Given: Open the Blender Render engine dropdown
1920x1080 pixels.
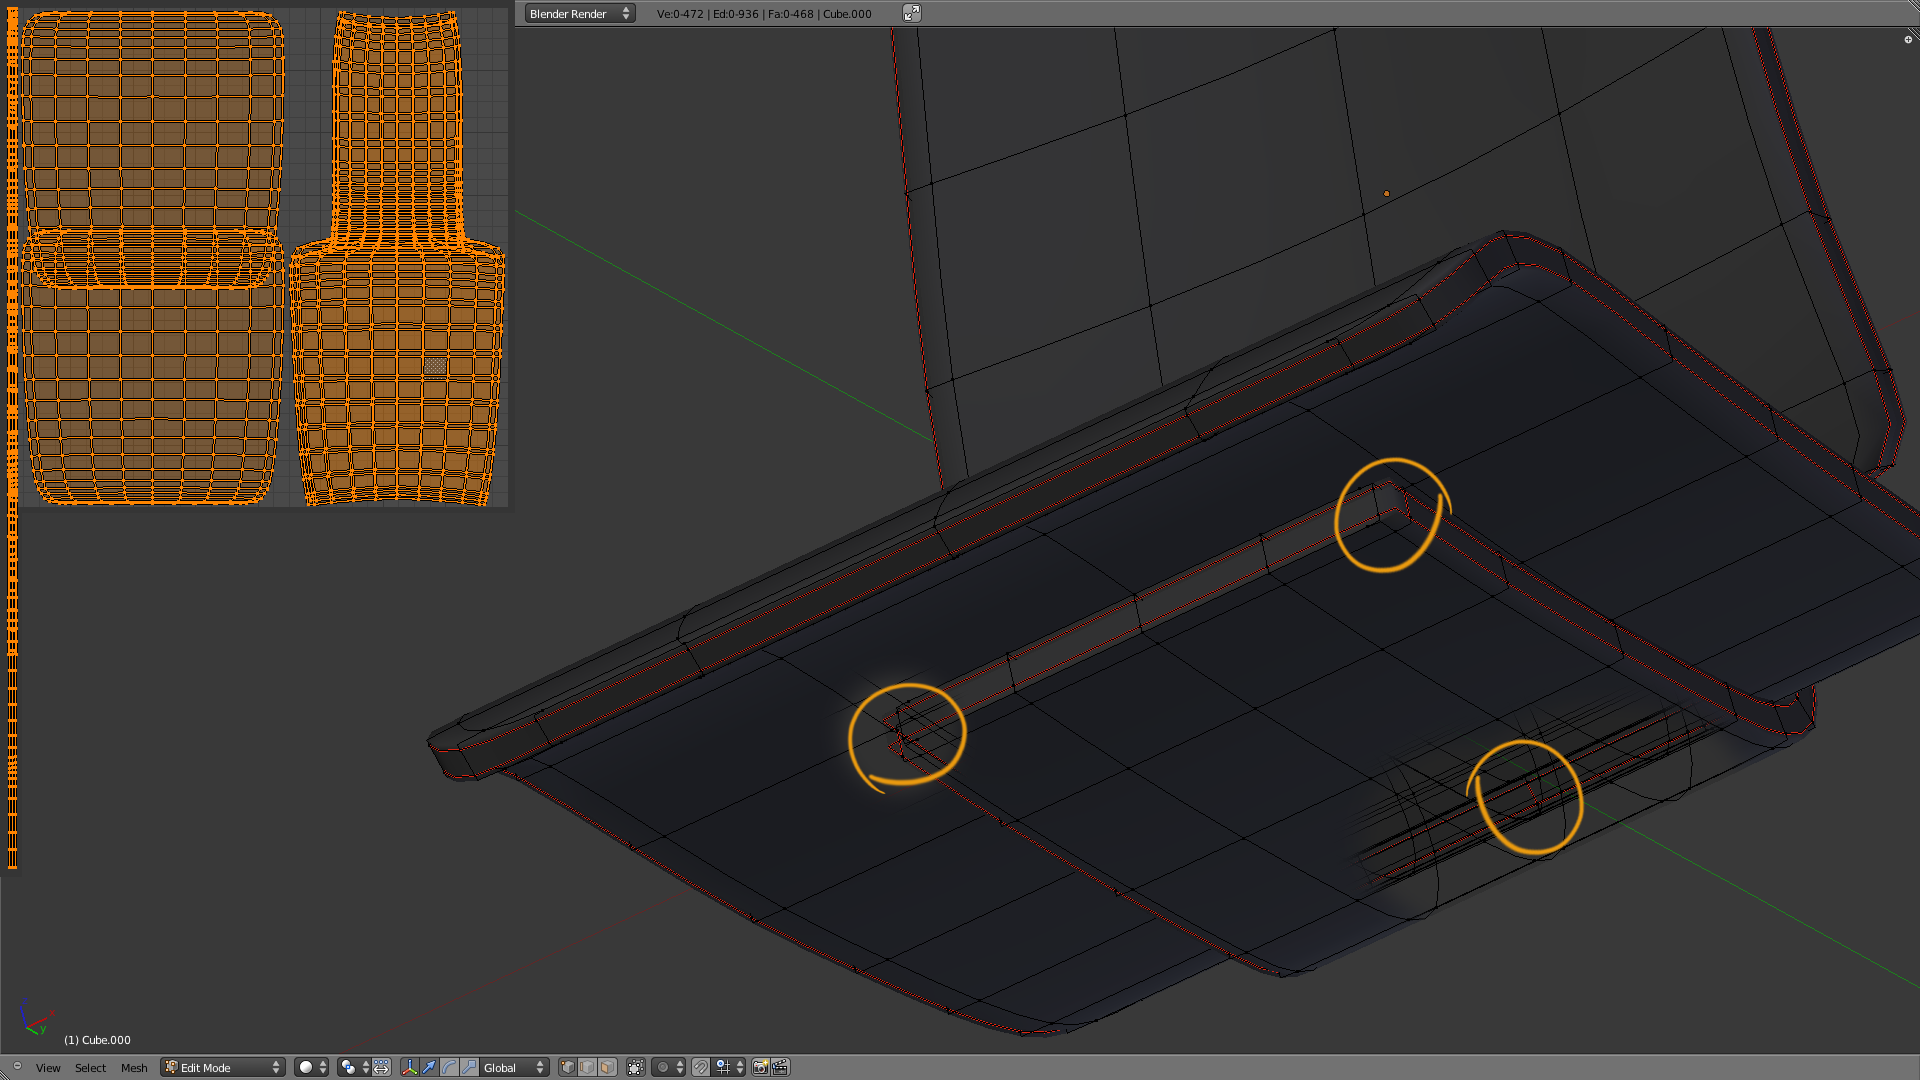Looking at the screenshot, I should point(579,13).
